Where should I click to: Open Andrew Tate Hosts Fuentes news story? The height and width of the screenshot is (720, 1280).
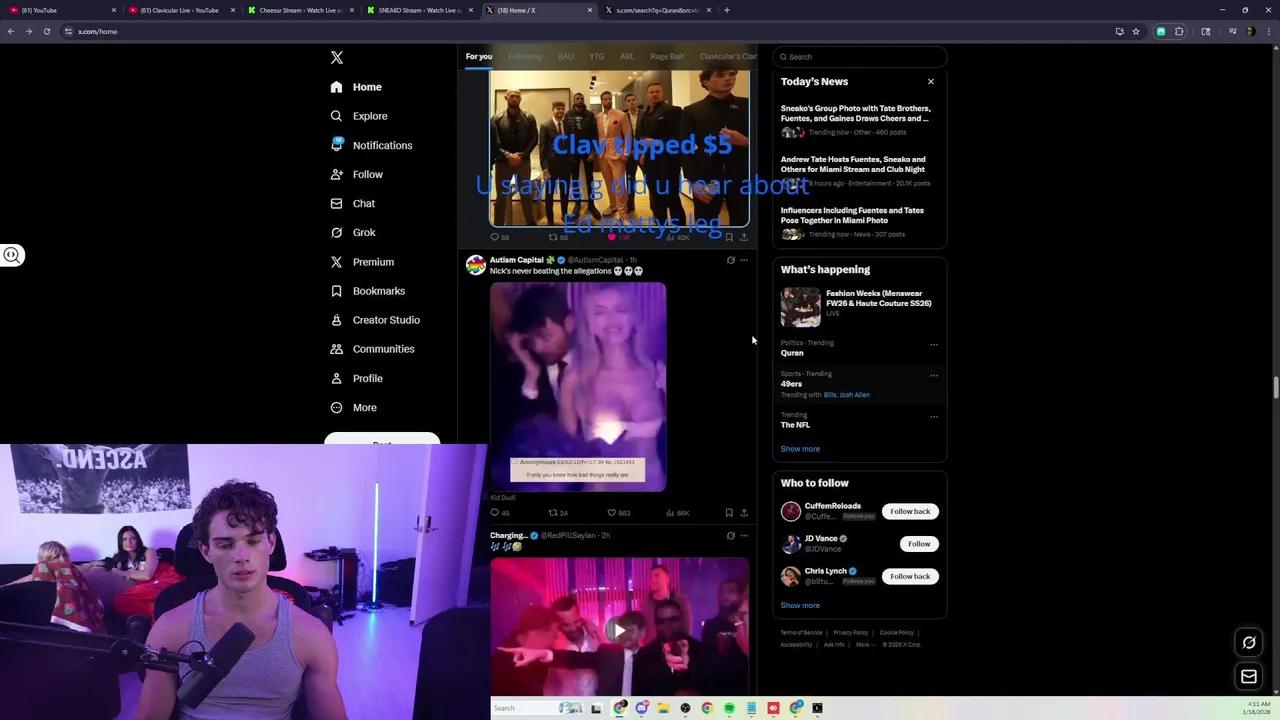coord(859,171)
